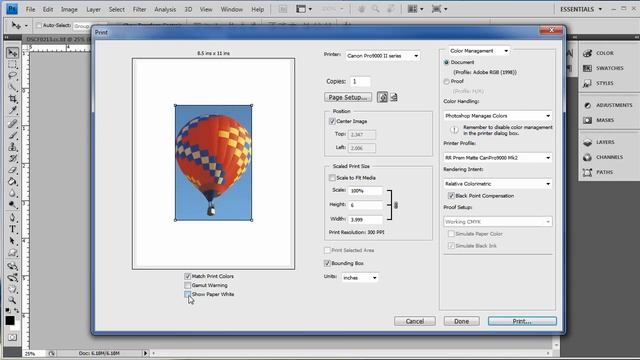640x360 pixels.
Task: Enable the Gamut Warning checkbox
Action: [187, 285]
